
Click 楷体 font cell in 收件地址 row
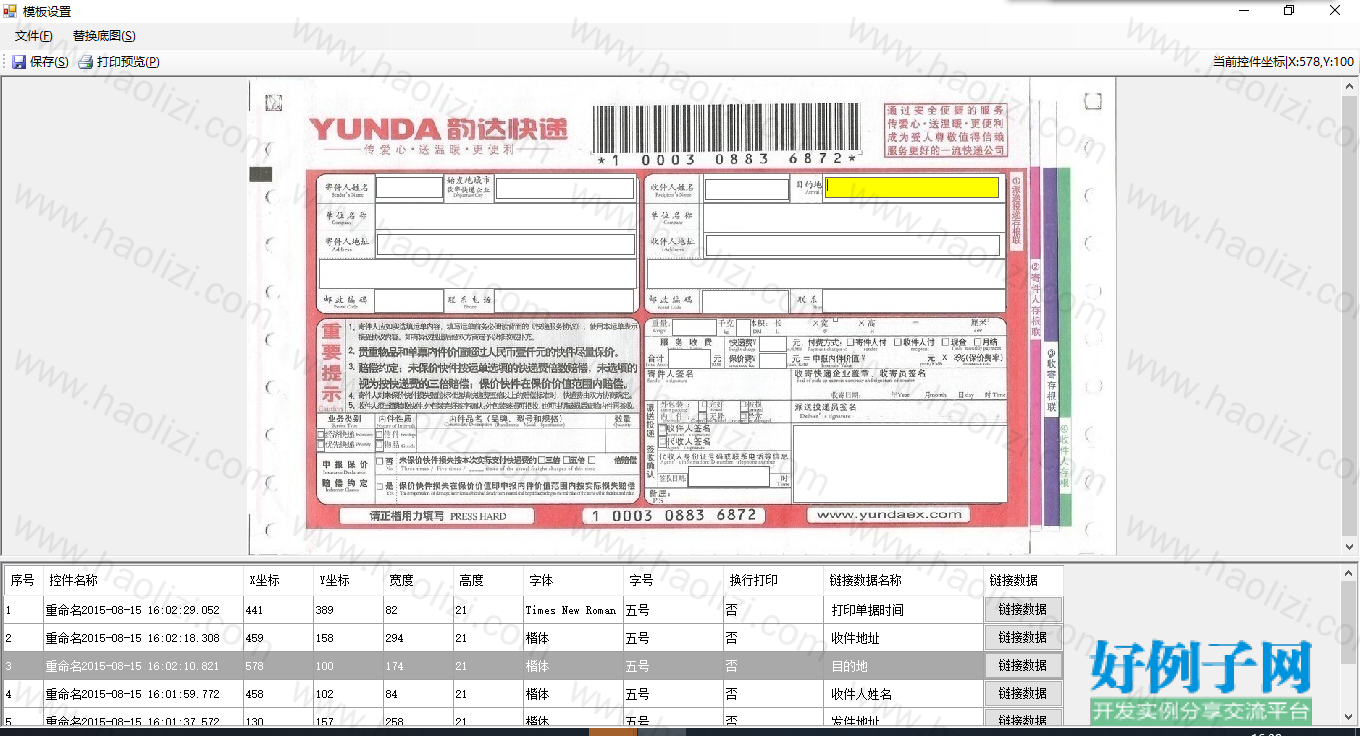[x=573, y=638]
